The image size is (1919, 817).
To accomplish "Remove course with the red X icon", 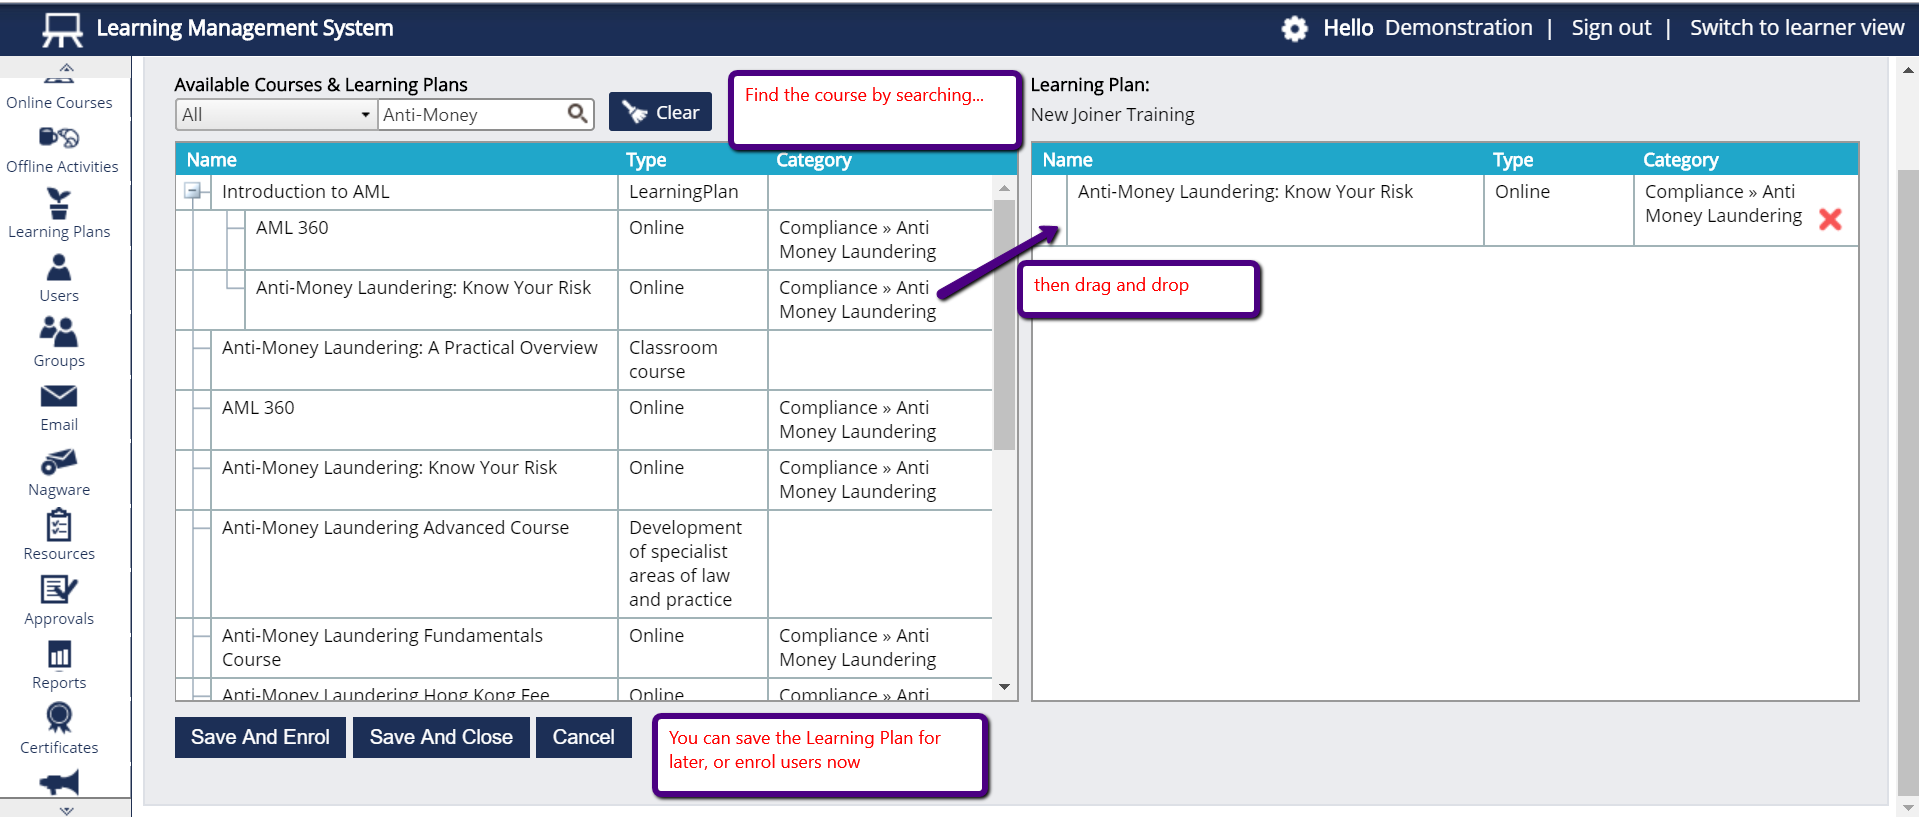I will click(x=1829, y=219).
